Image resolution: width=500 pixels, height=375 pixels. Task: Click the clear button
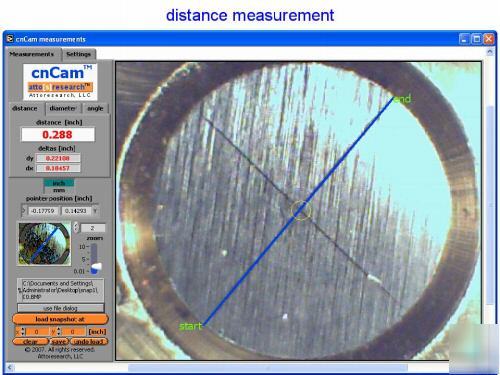[x=30, y=342]
